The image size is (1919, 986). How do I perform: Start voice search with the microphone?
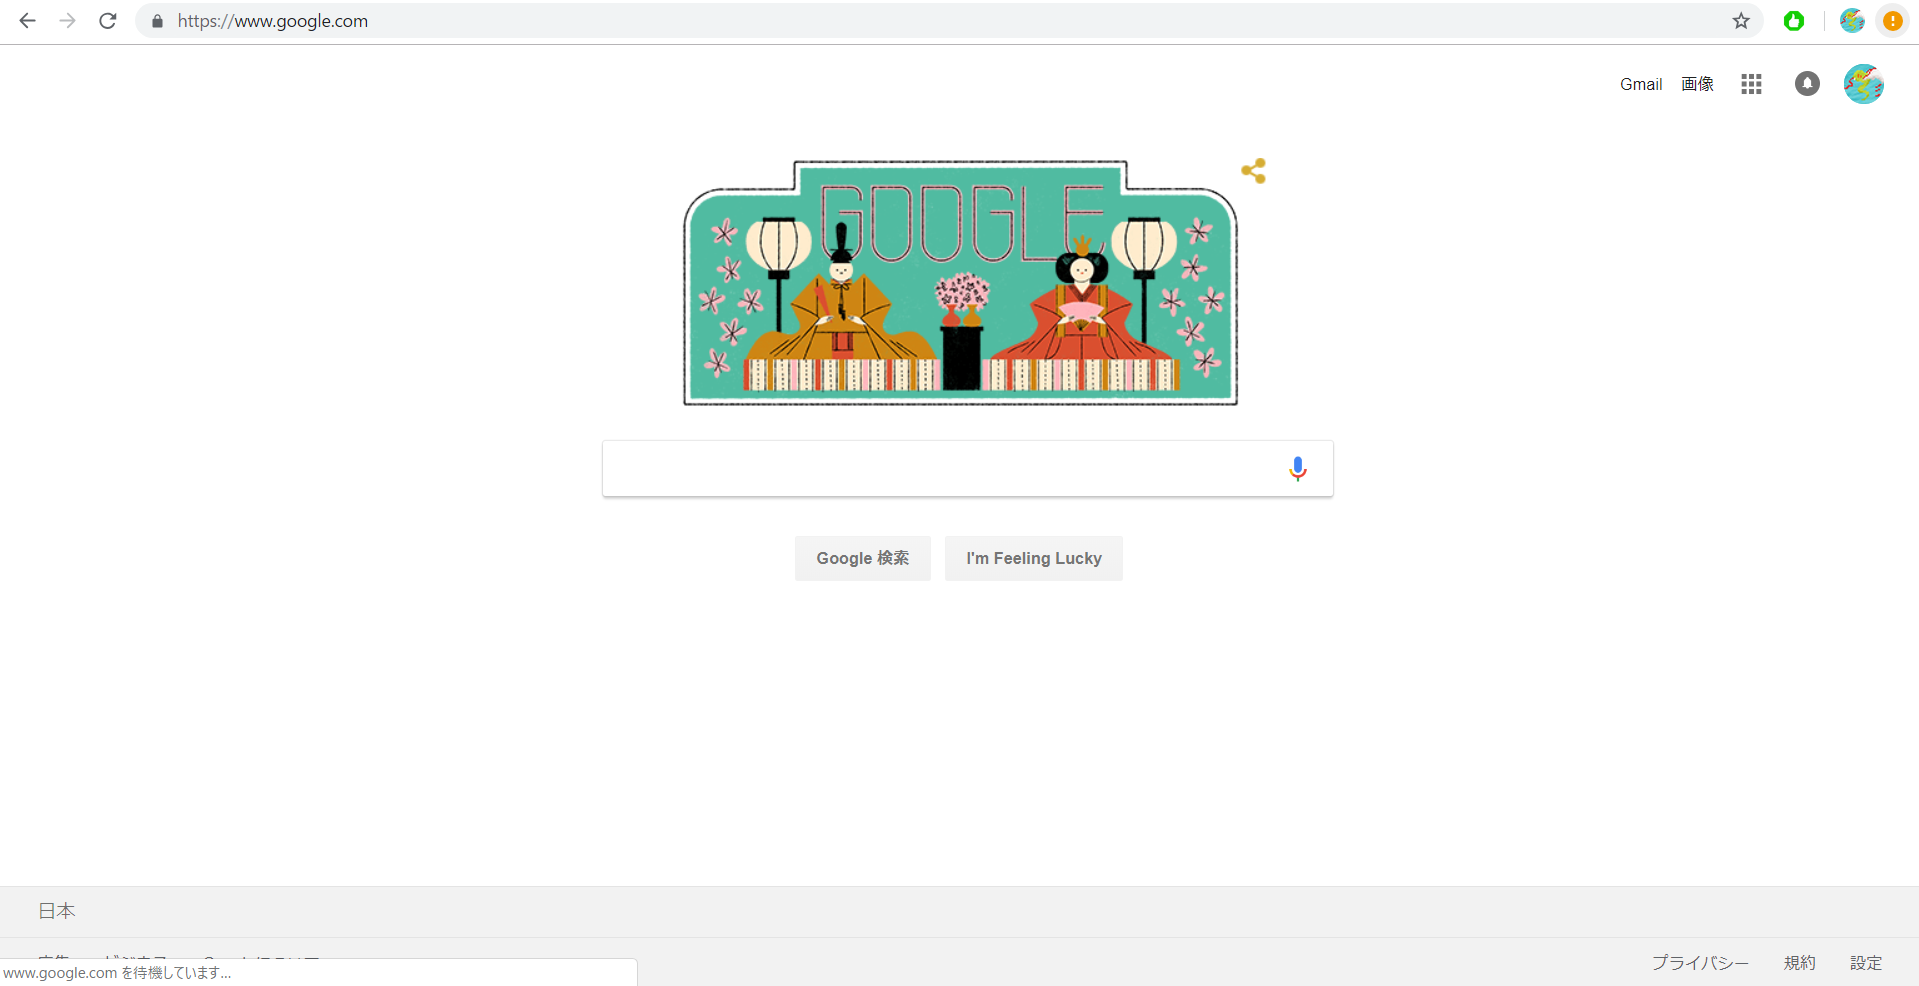(1298, 469)
